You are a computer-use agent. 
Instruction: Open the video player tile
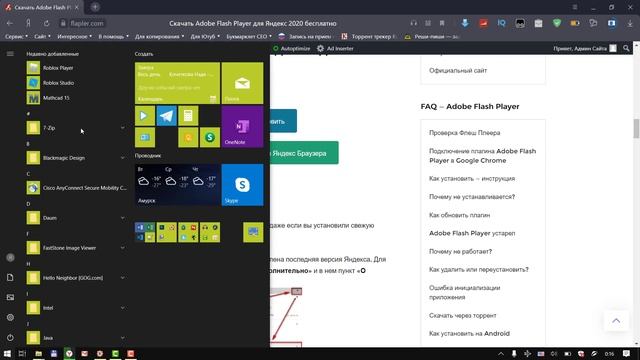coord(145,116)
